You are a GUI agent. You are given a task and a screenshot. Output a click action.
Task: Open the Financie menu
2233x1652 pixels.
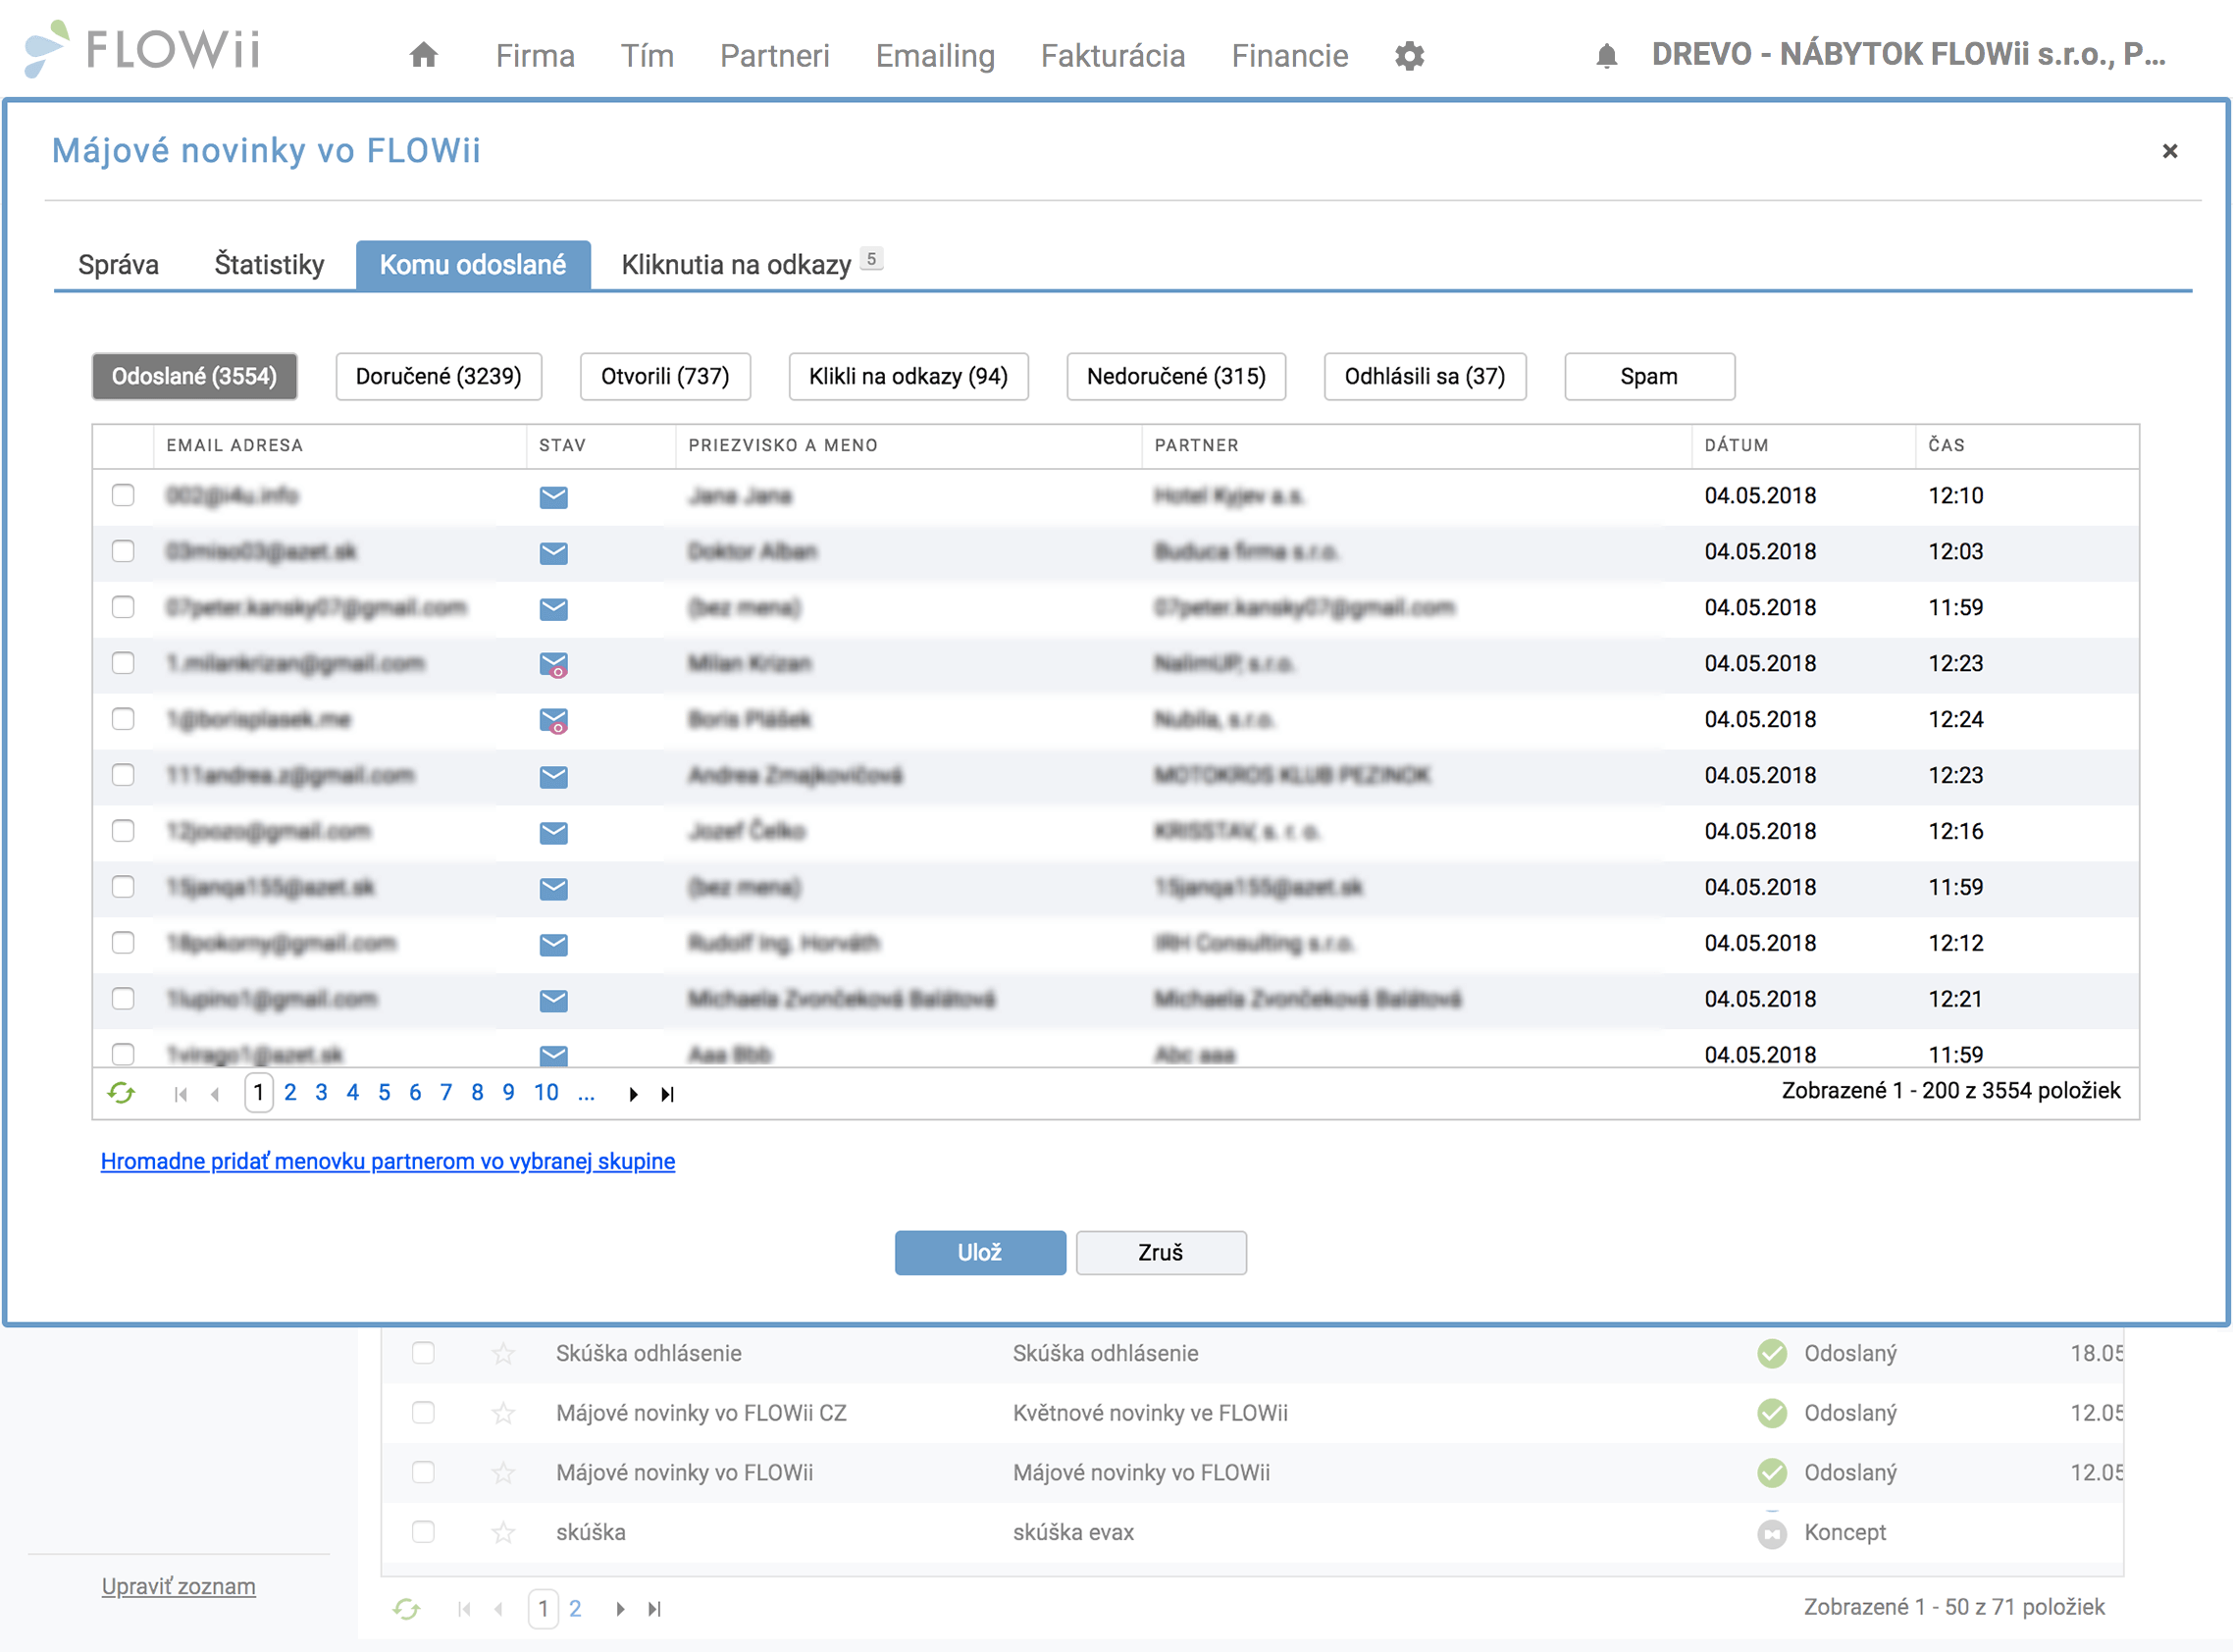tap(1290, 55)
